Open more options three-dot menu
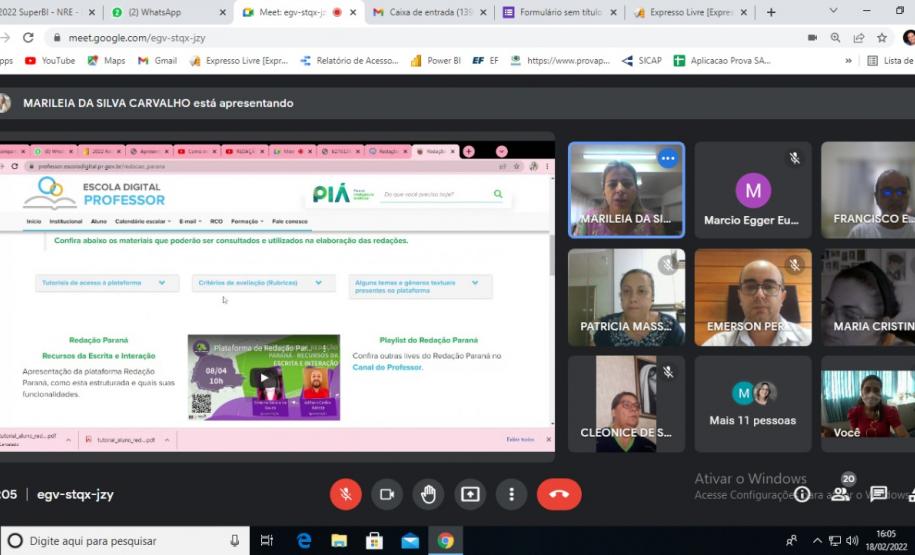915x555 pixels. pos(511,494)
